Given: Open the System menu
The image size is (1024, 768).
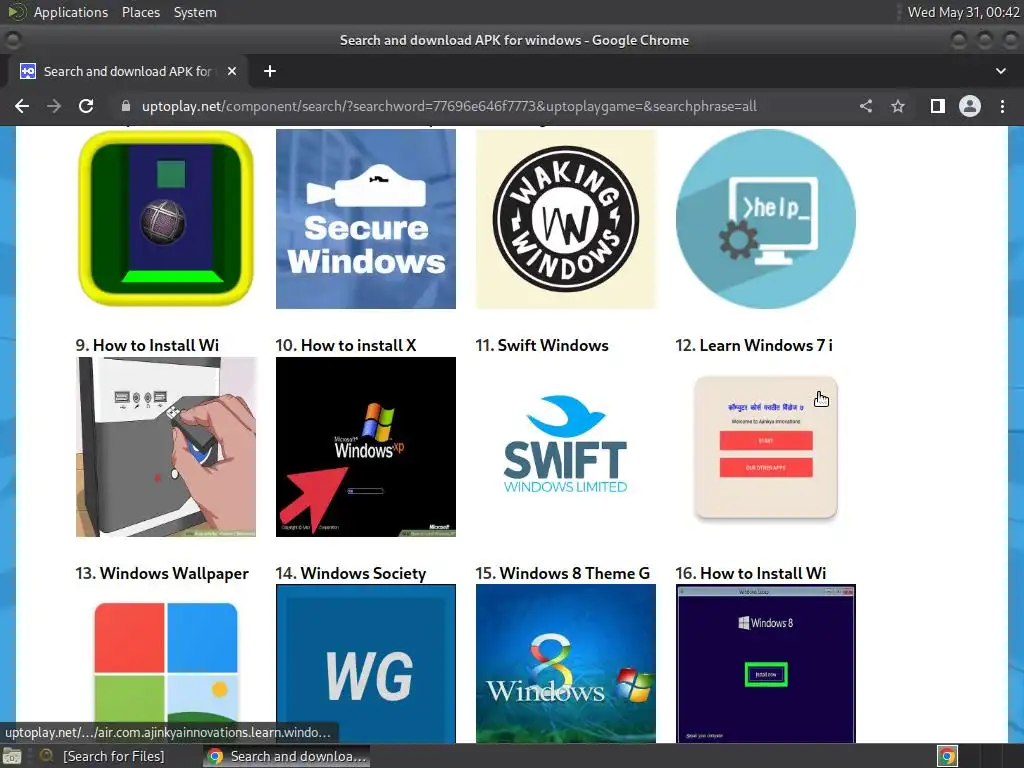Looking at the screenshot, I should pyautogui.click(x=195, y=12).
